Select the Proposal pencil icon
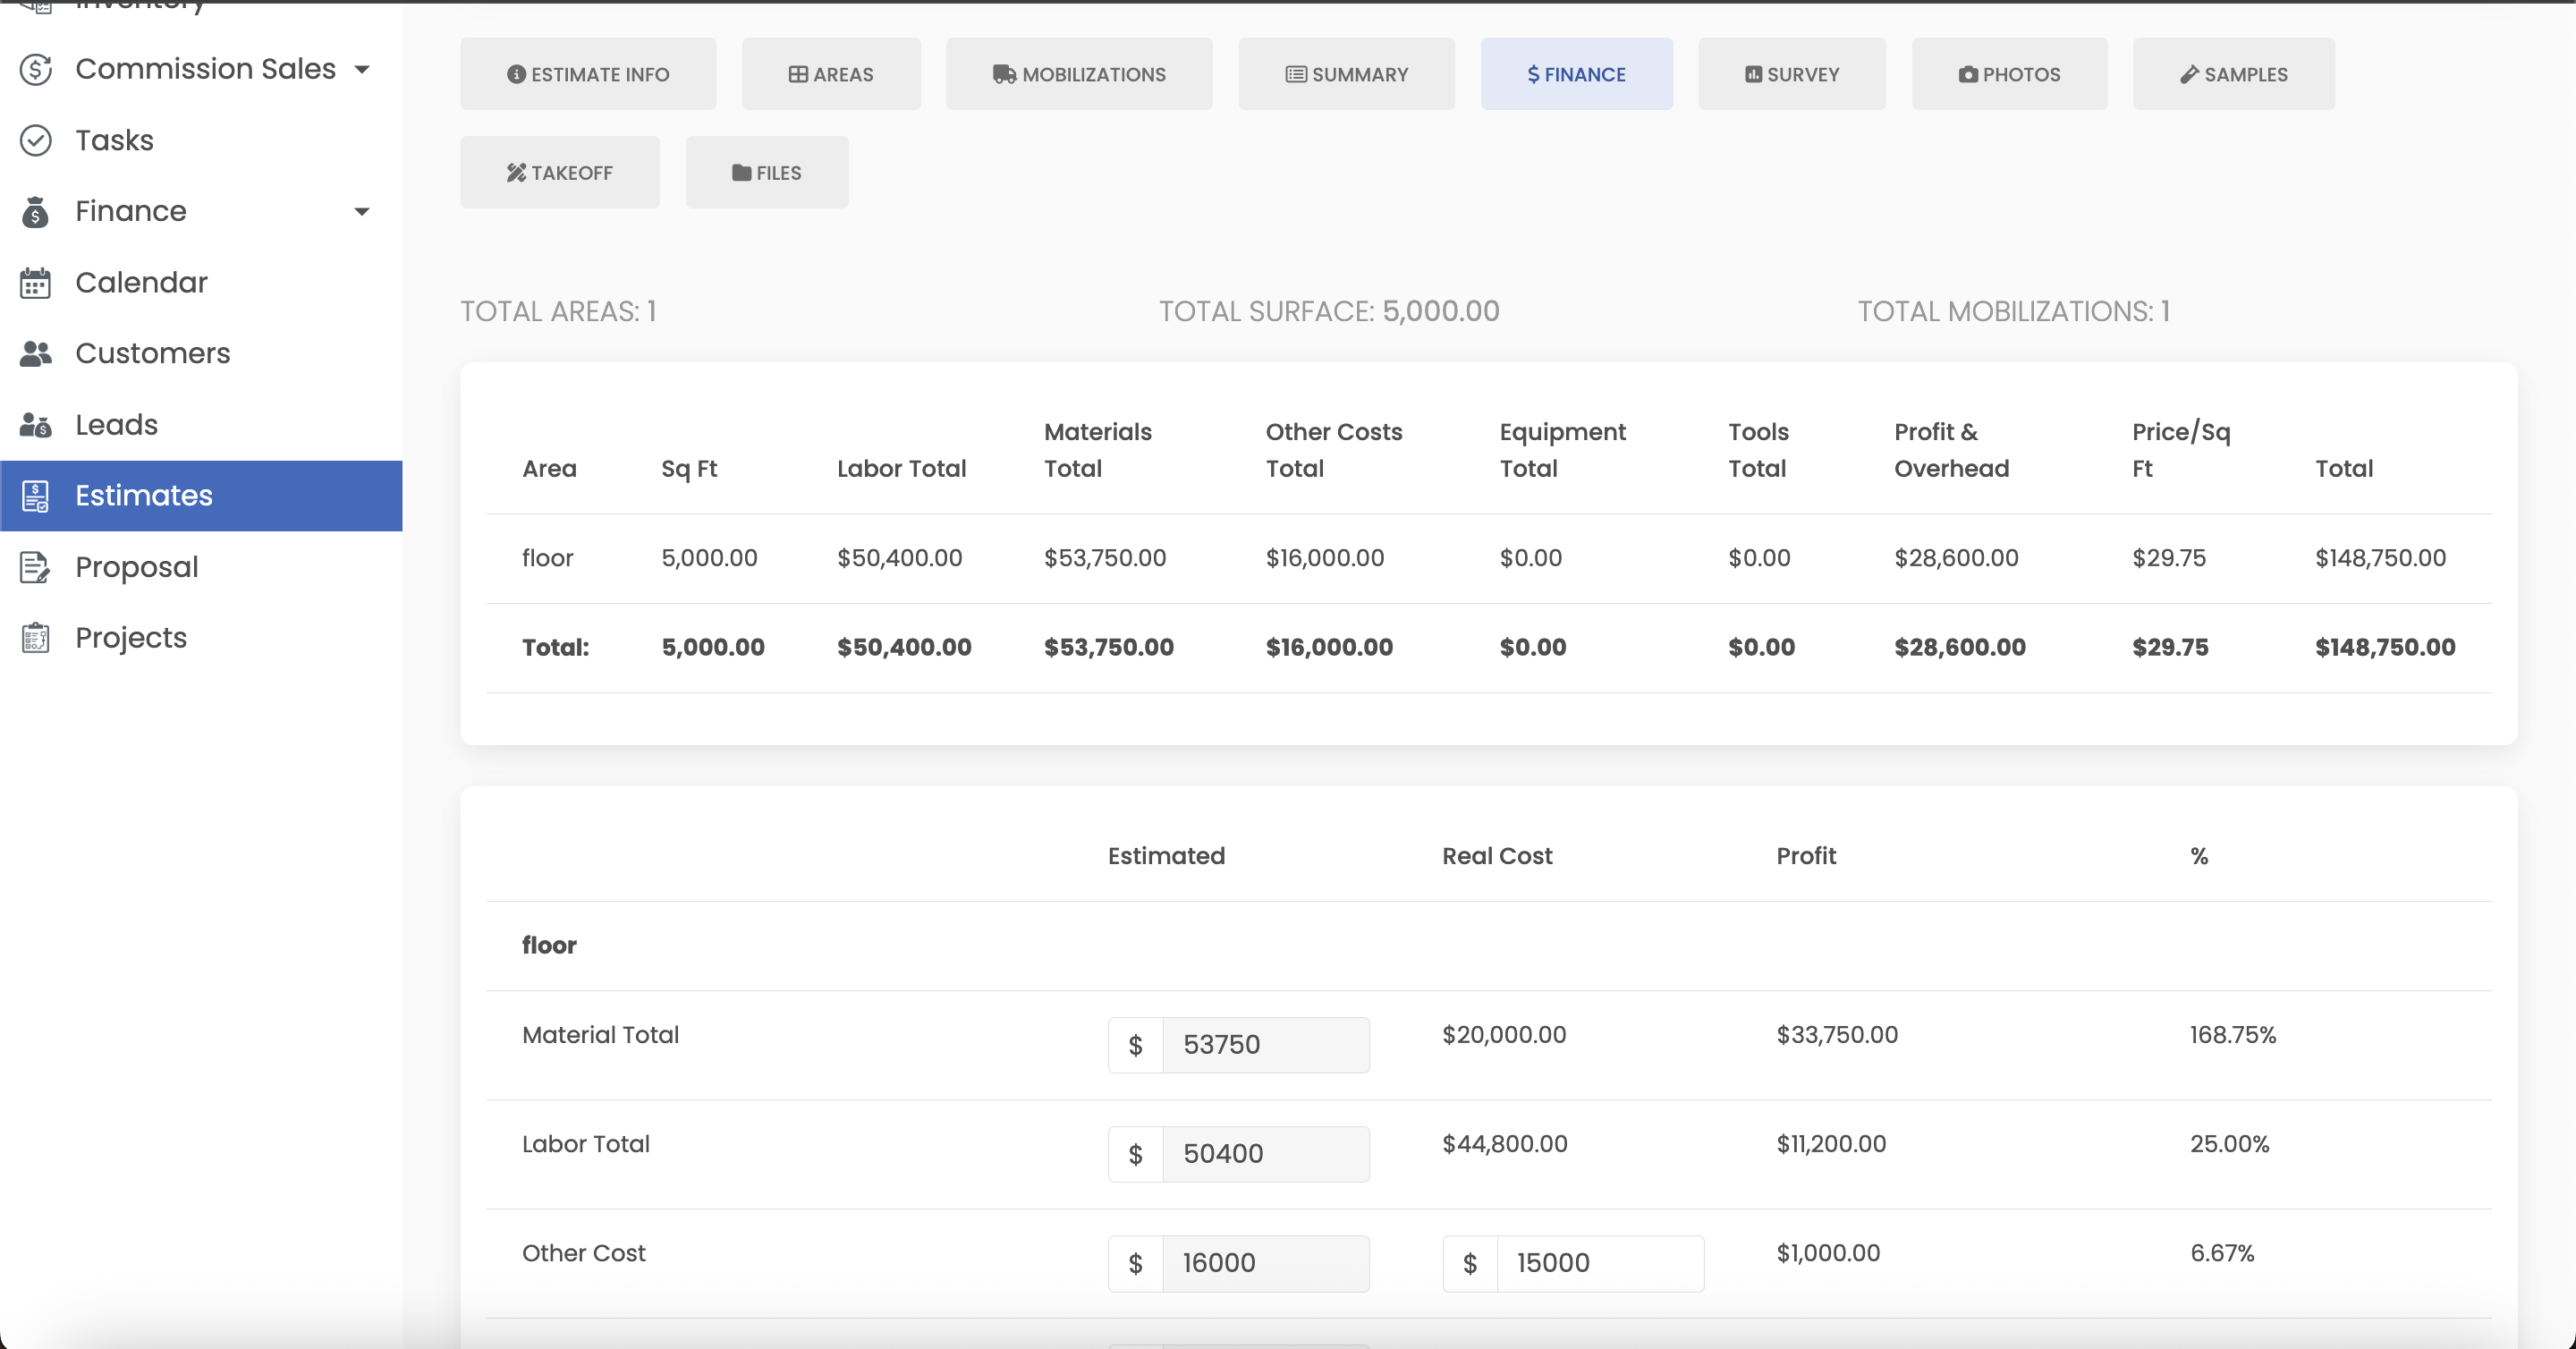This screenshot has width=2576, height=1349. coord(36,567)
